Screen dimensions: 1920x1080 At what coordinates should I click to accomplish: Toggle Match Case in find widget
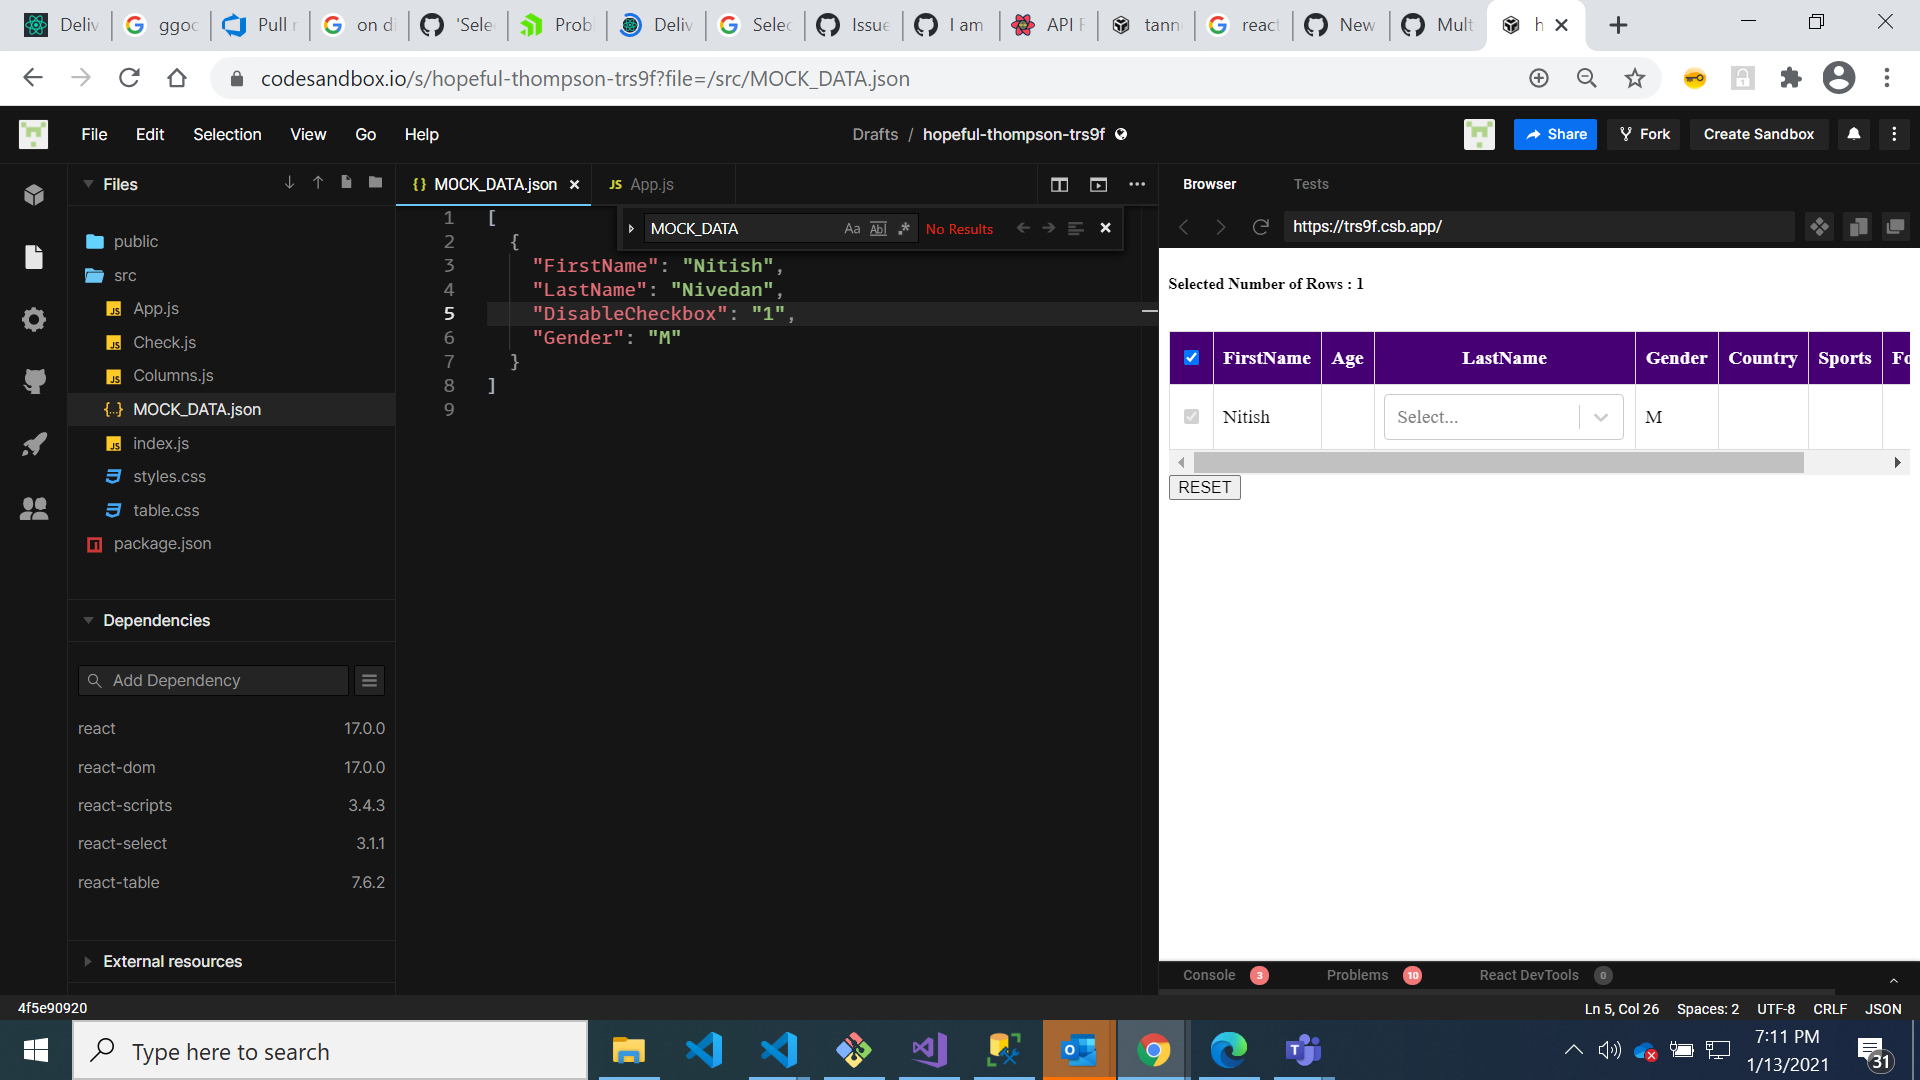pos(852,228)
